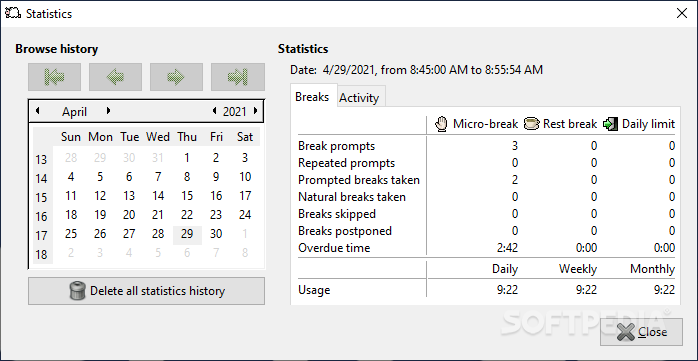
Task: Pick April 15 on the calendar
Action: pos(187,196)
